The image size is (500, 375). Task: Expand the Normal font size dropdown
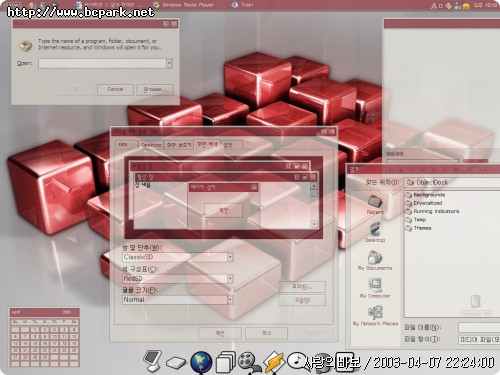click(x=230, y=300)
